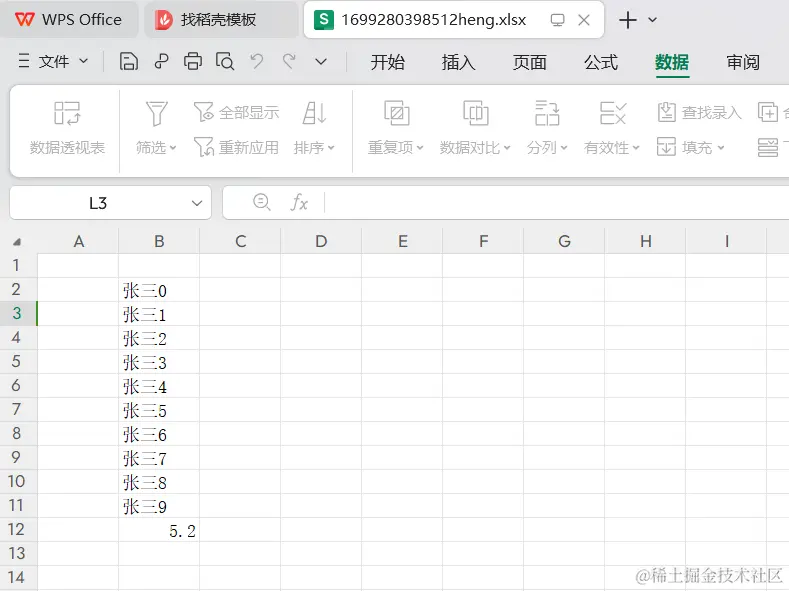Click in the formula bar input
The height and width of the screenshot is (591, 789).
tap(556, 203)
